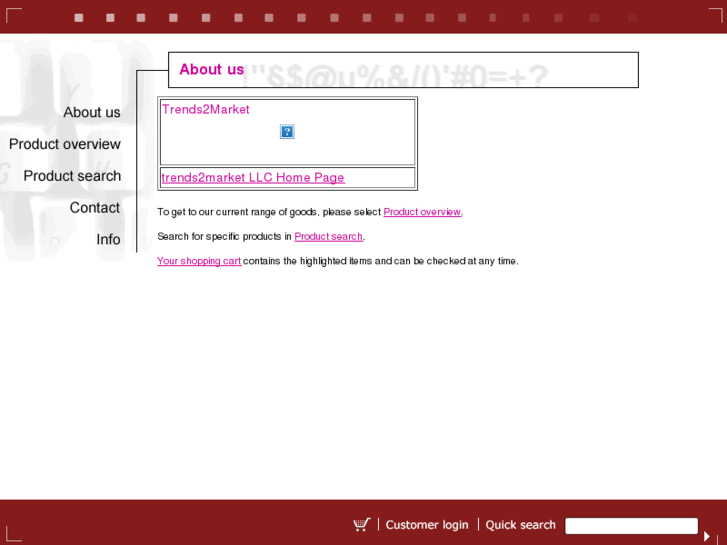The image size is (727, 545).
Task: Click the broken image placeholder icon
Action: [x=287, y=131]
